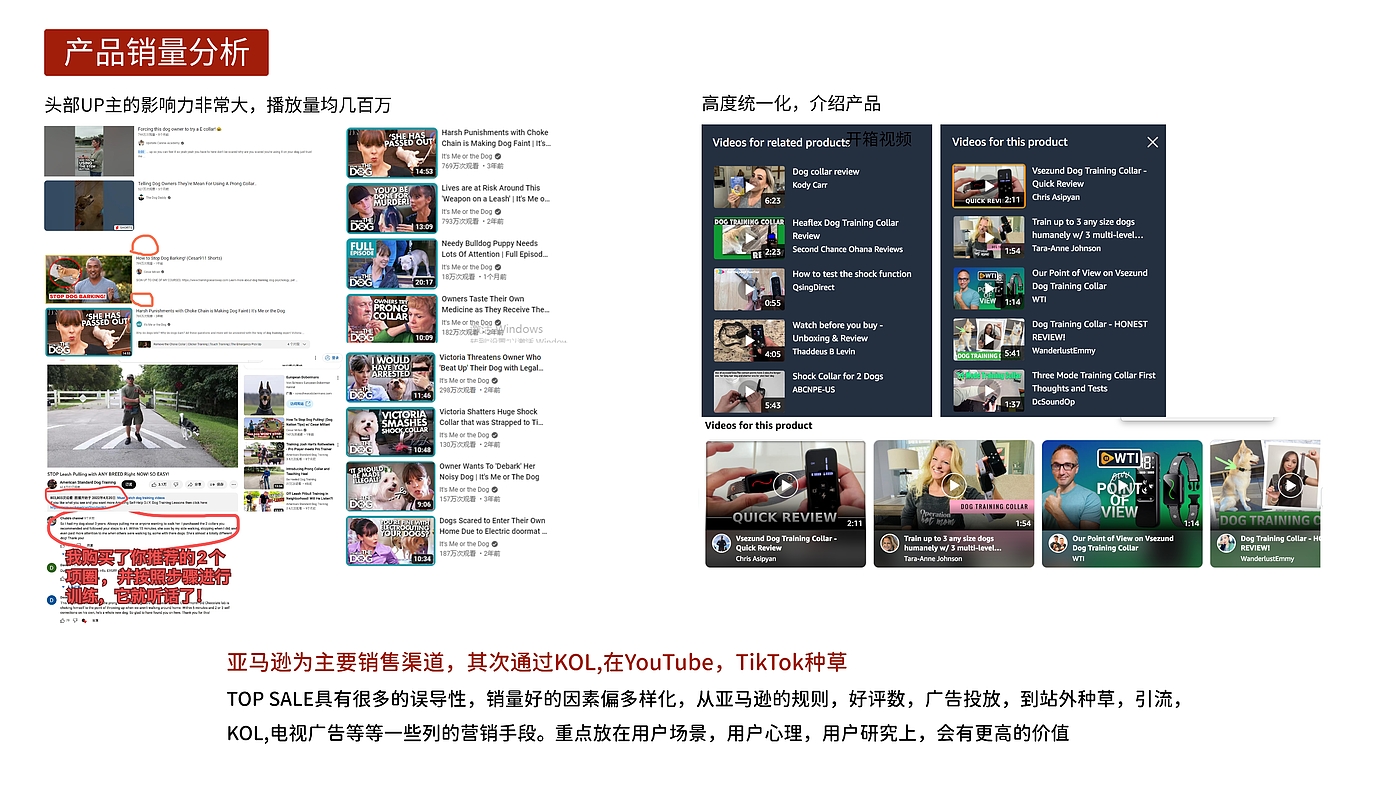
Task: Select the 'Kody Carr' creator name
Action: pyautogui.click(x=810, y=185)
